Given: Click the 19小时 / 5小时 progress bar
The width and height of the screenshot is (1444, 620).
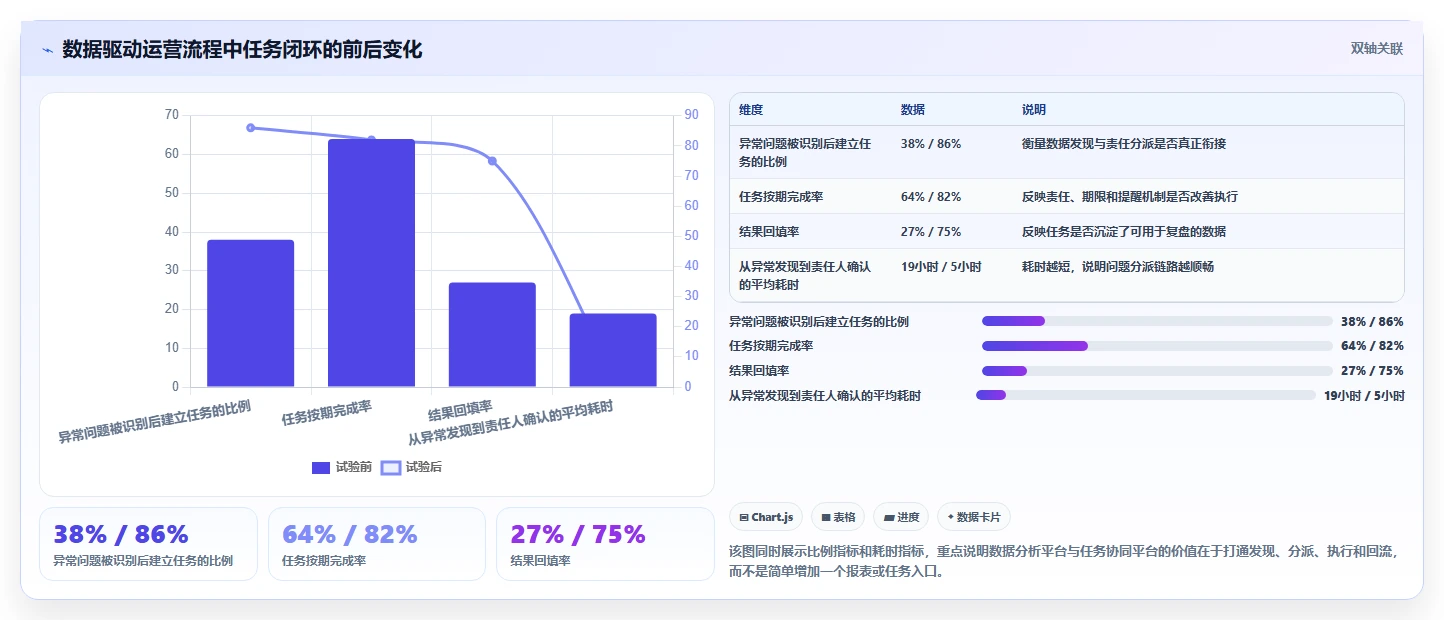Looking at the screenshot, I should tap(1146, 395).
